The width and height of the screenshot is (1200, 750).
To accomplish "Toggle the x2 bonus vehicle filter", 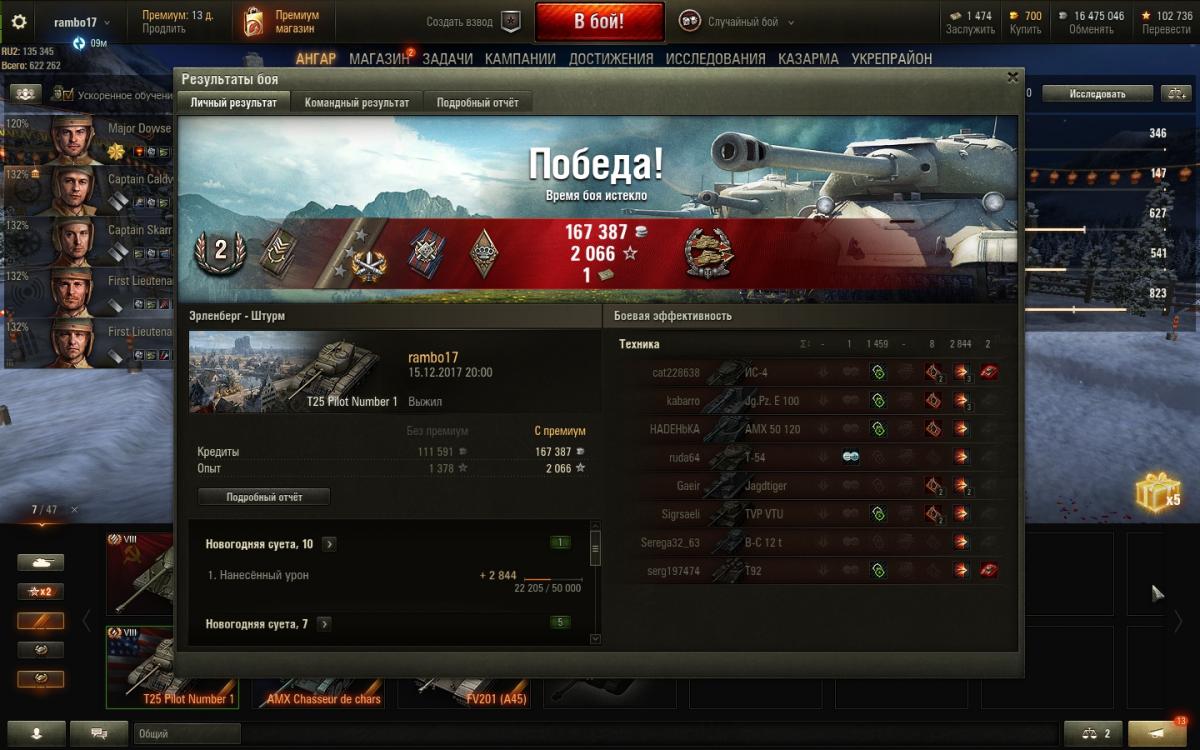I will tap(40, 591).
